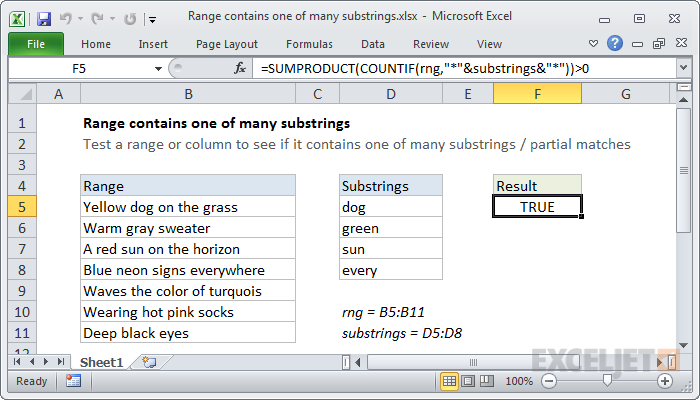
Task: Open Customize Quick Access Toolbar dropdown
Action: (x=153, y=19)
